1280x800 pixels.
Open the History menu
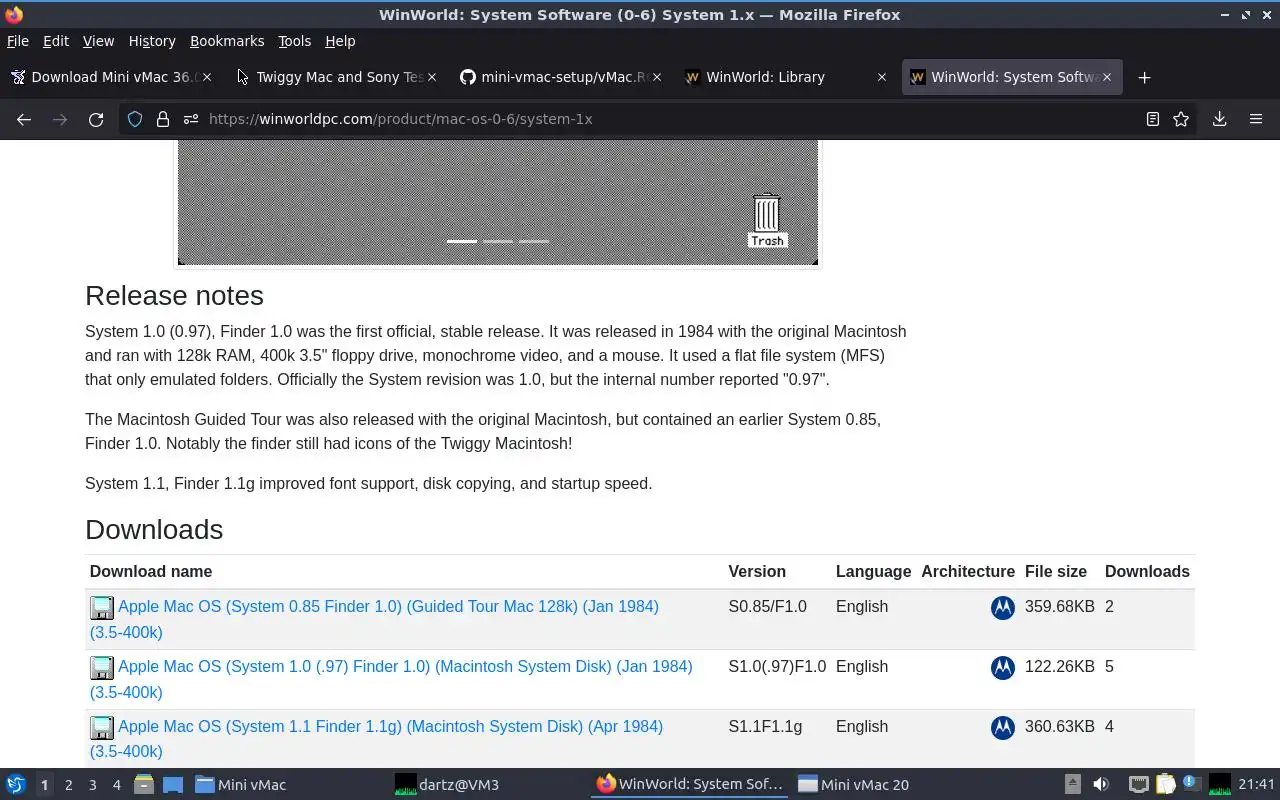click(152, 41)
